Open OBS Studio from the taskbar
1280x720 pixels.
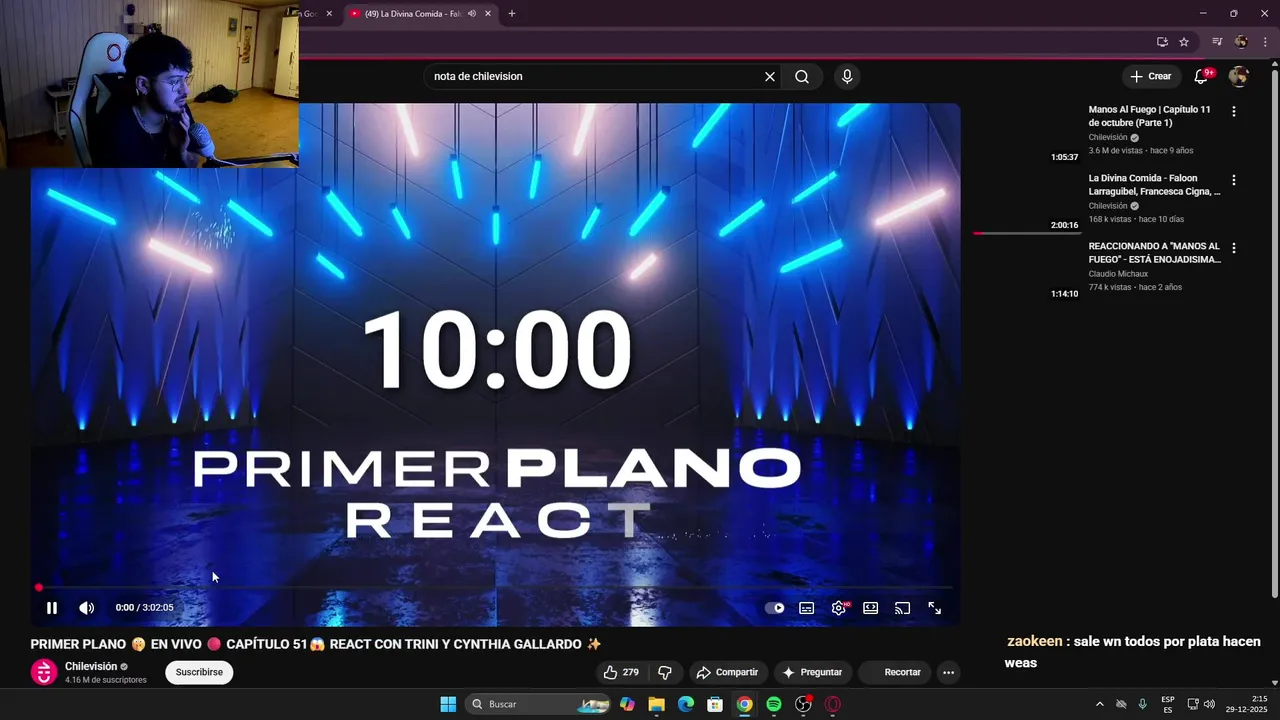click(x=803, y=704)
